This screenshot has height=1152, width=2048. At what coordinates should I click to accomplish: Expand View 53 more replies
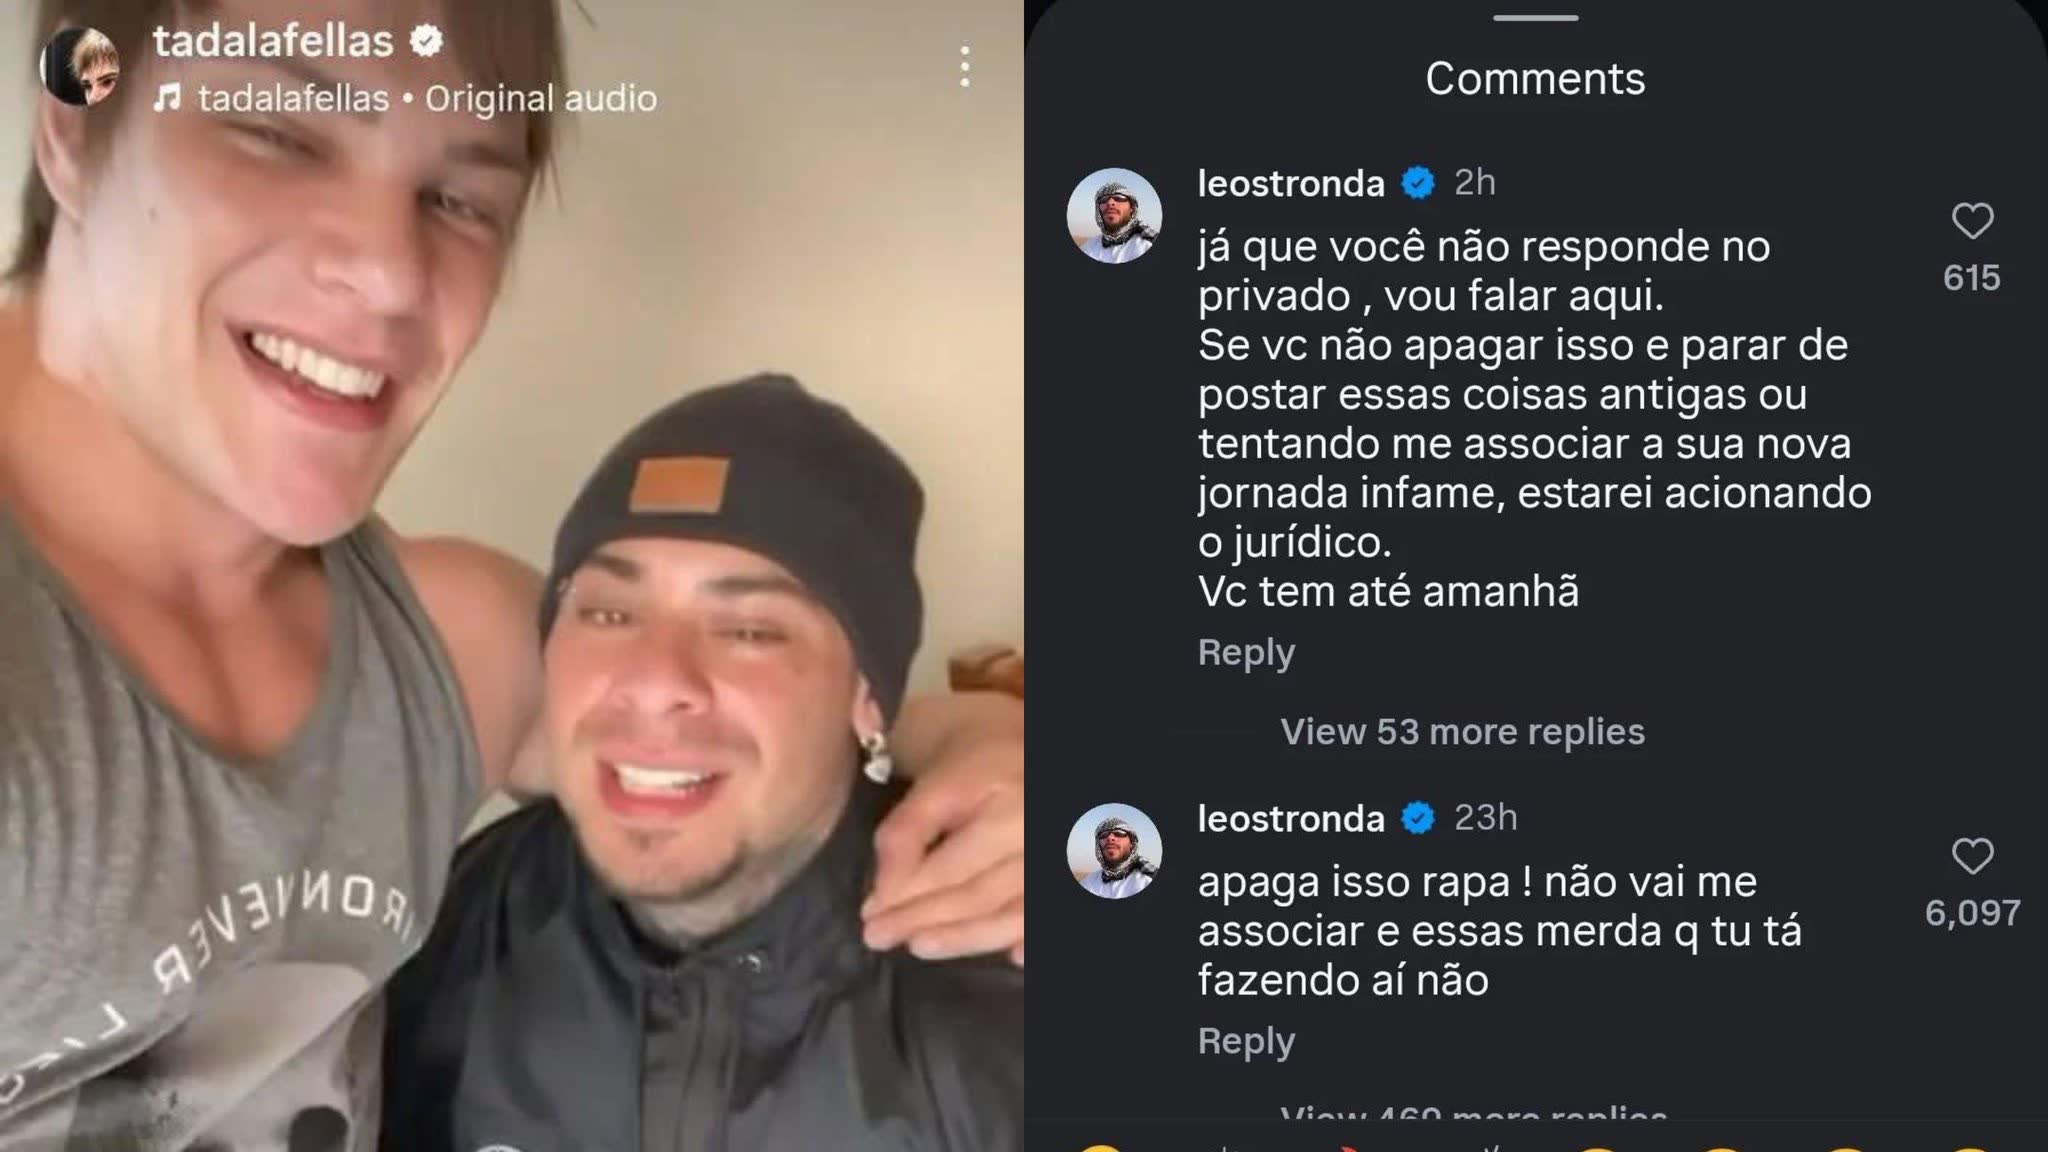point(1462,731)
